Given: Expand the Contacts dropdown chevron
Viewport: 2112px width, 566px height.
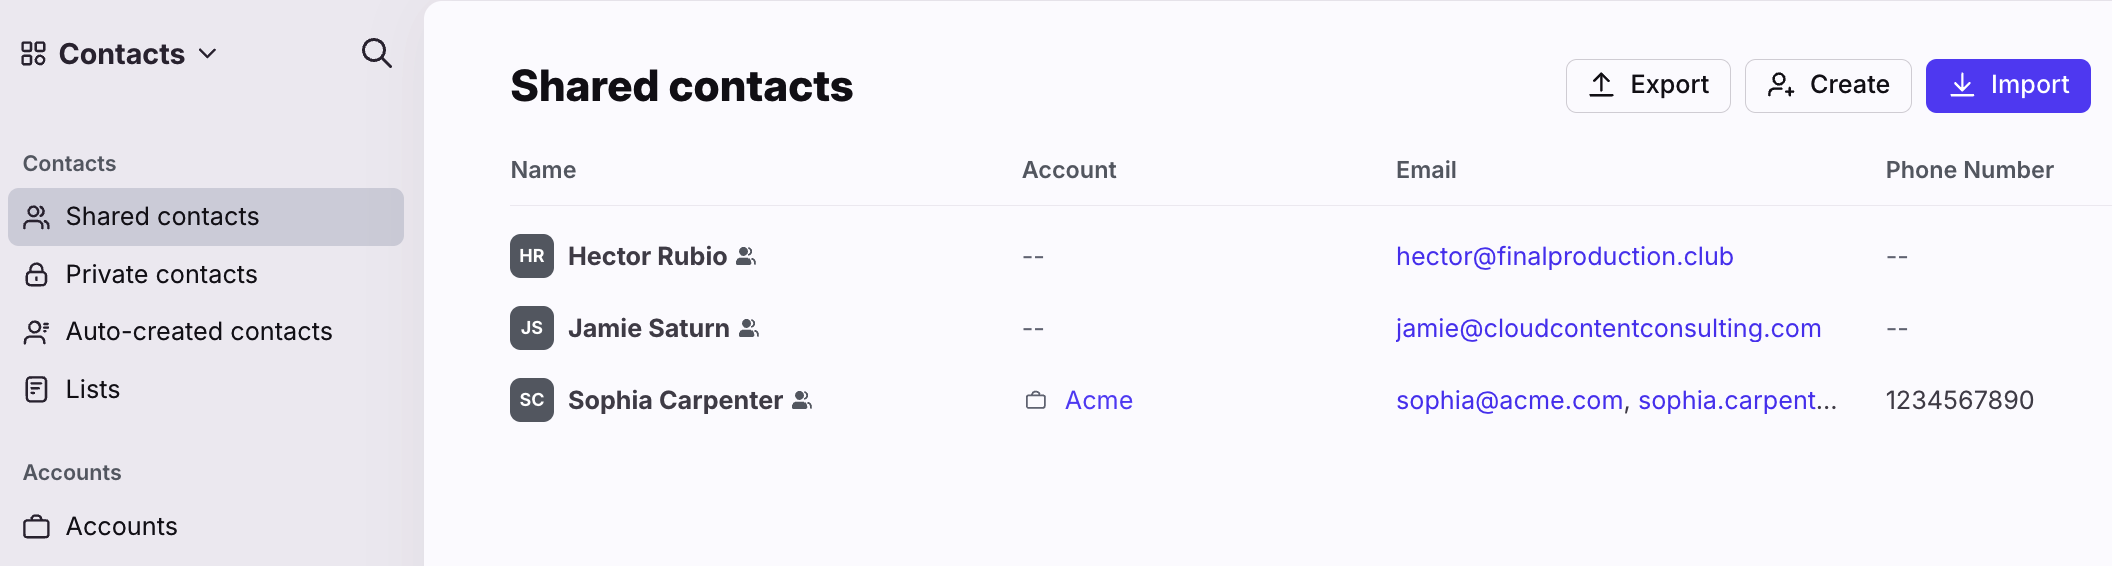Looking at the screenshot, I should click(208, 54).
